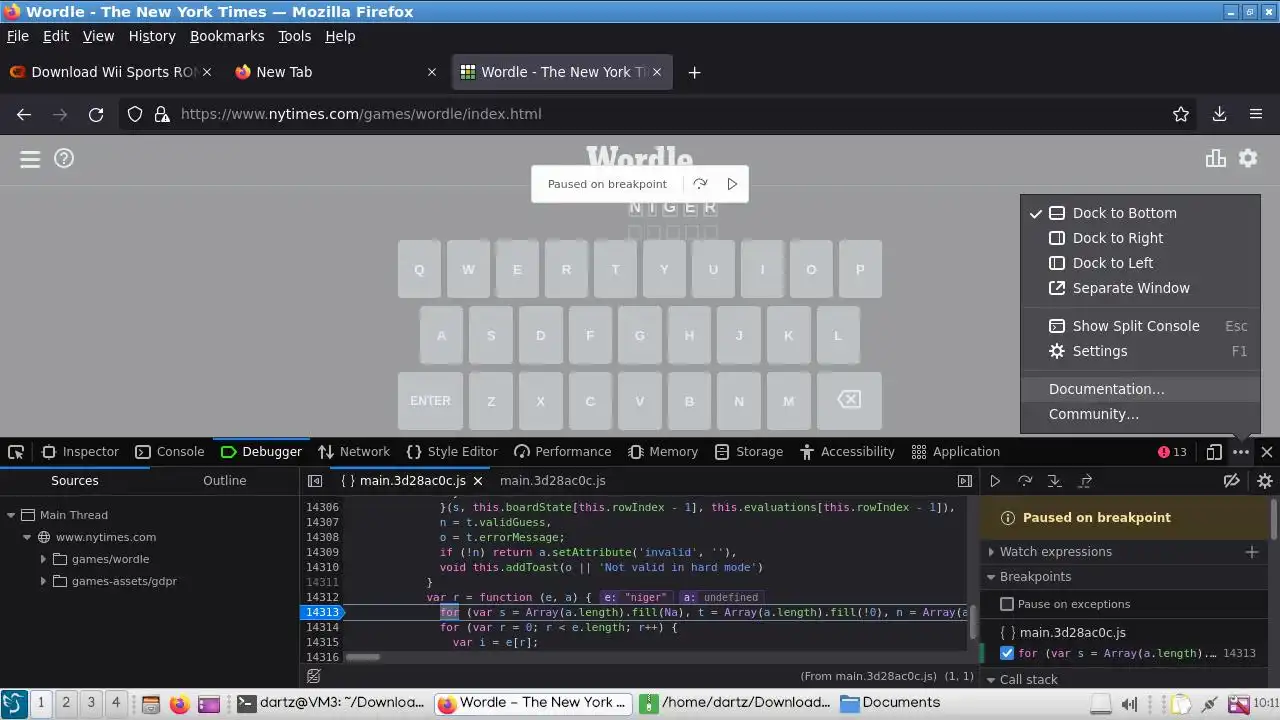Open the Style Editor panel
The height and width of the screenshot is (720, 1280).
(x=451, y=452)
